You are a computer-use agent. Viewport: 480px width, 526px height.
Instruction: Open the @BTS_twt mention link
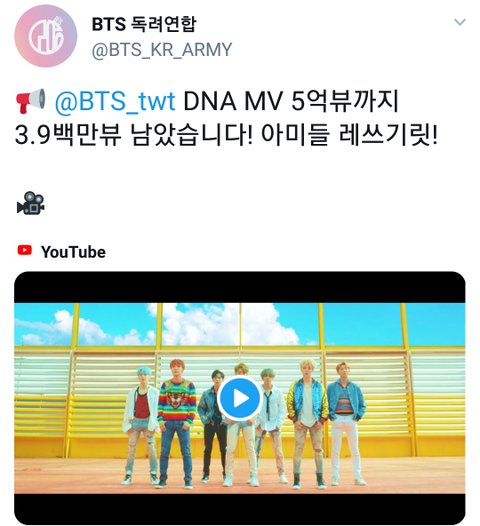(x=115, y=101)
